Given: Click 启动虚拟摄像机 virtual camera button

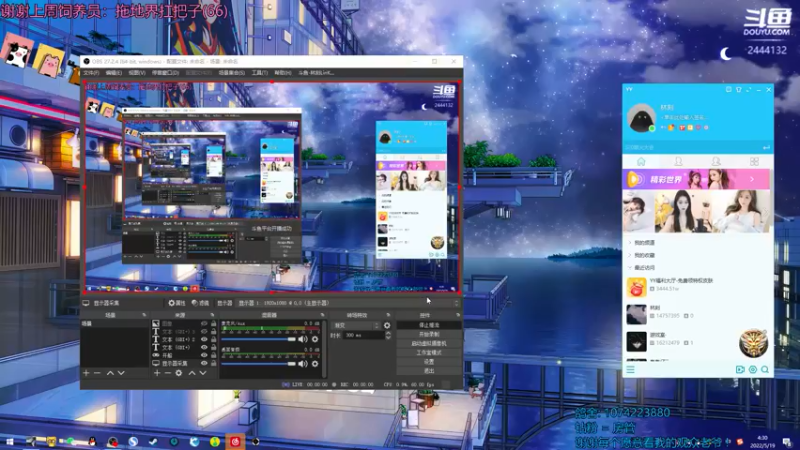Looking at the screenshot, I should coord(429,343).
